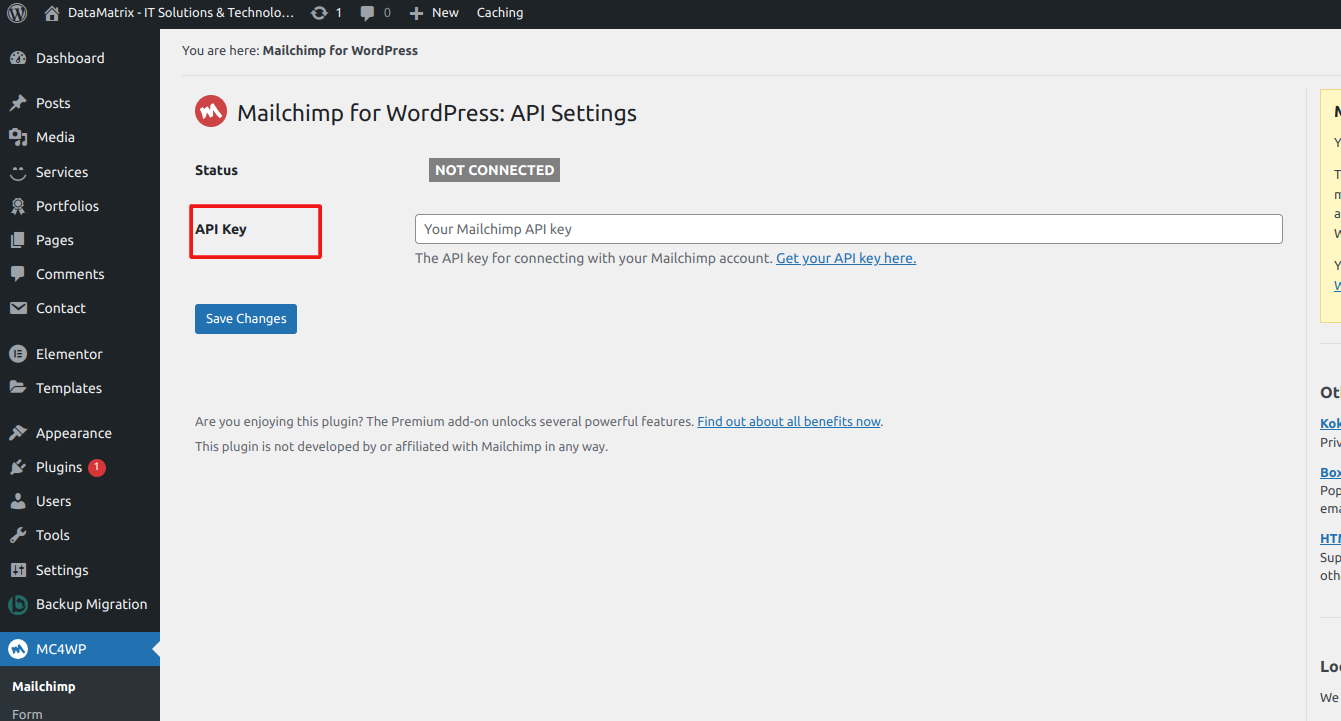This screenshot has width=1341, height=721.
Task: Click the Templates folder icon
Action: click(x=18, y=388)
